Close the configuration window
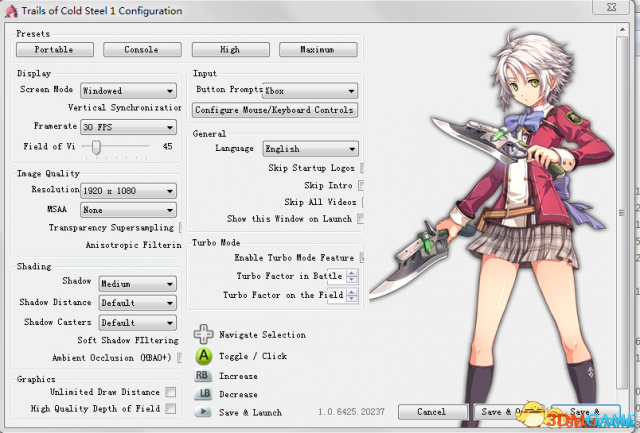The width and height of the screenshot is (640, 433). pos(611,7)
